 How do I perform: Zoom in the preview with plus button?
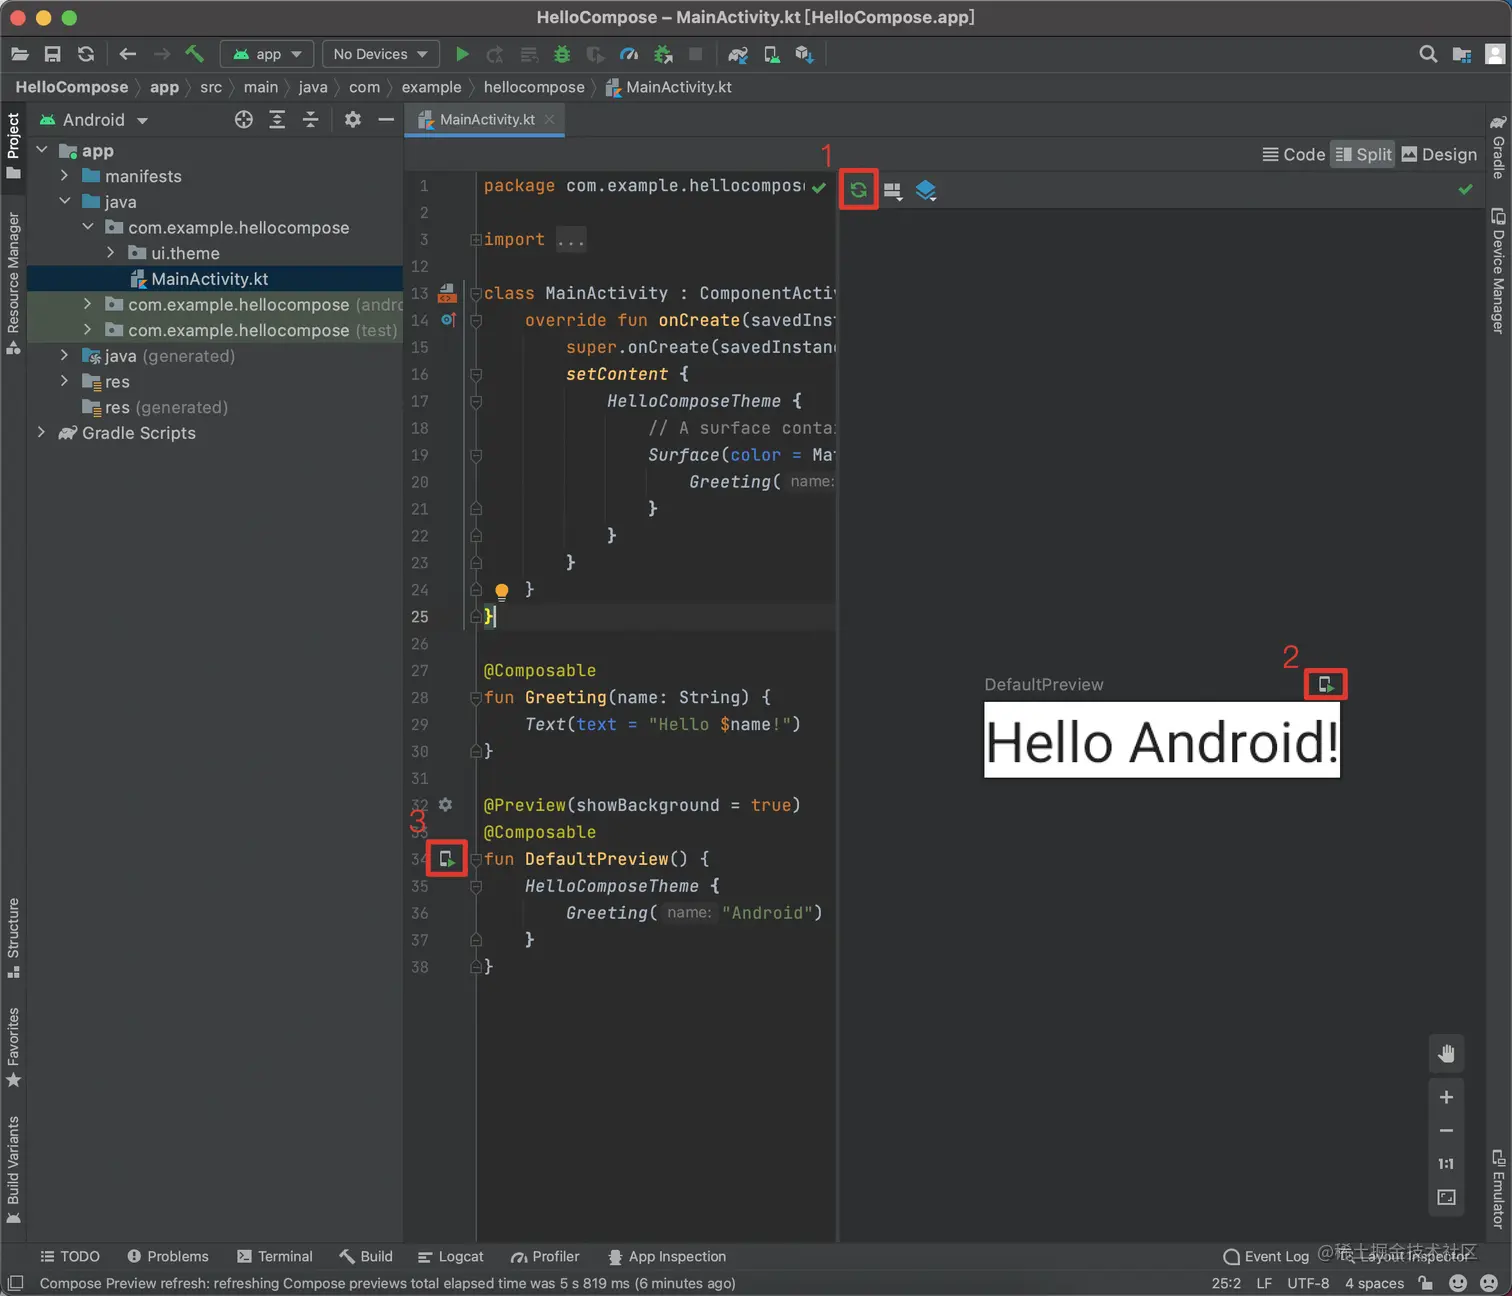pyautogui.click(x=1446, y=1097)
